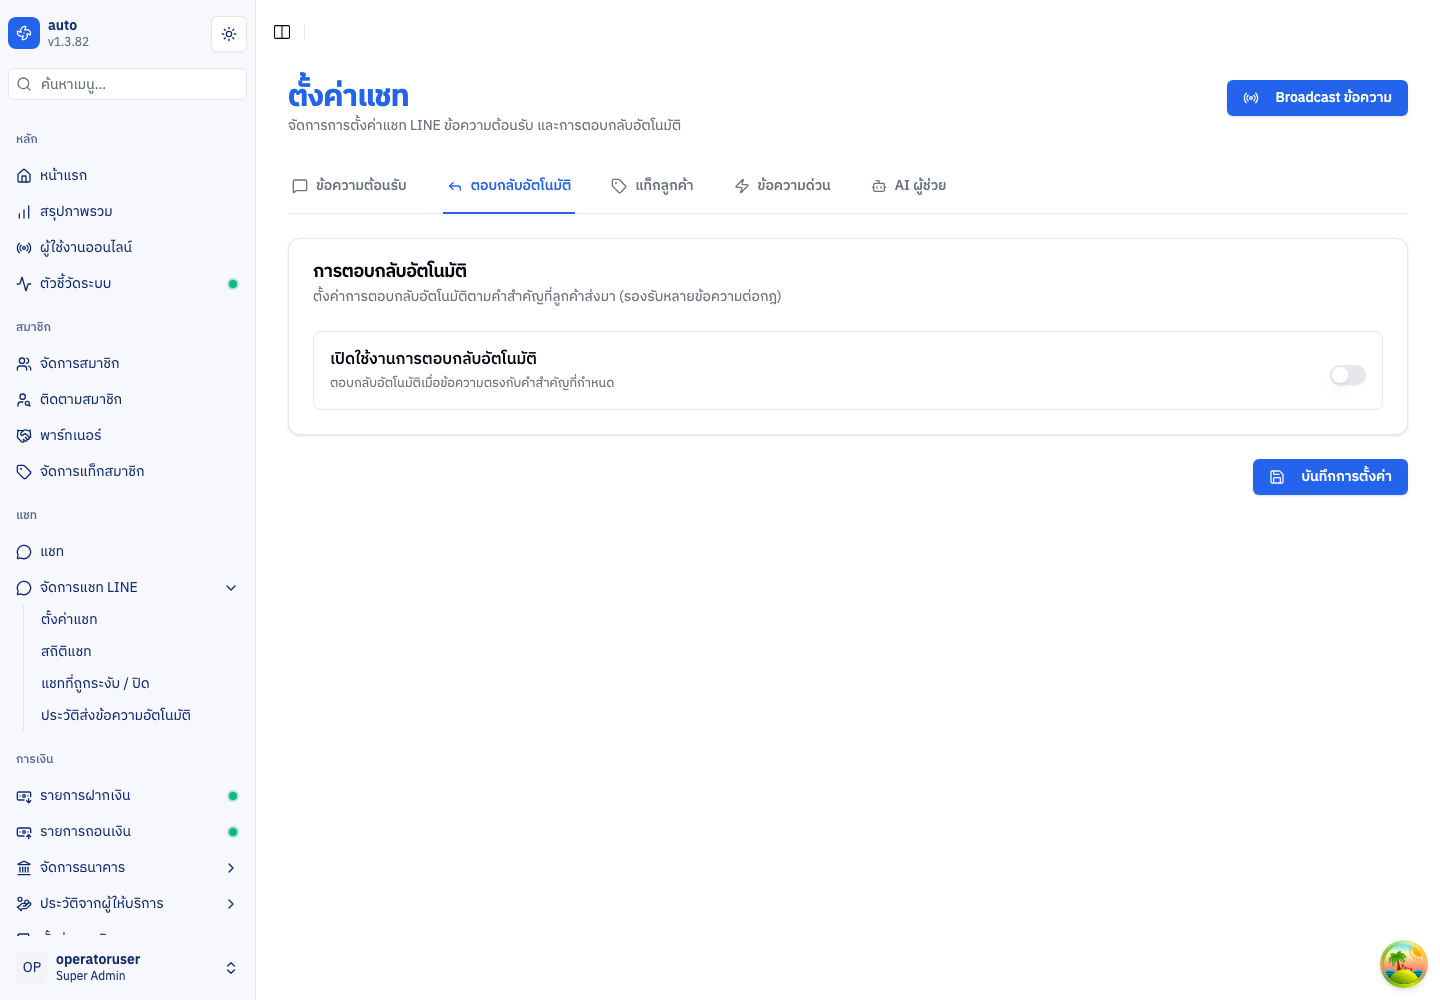Screen dimensions: 1440x1000
Task: Open the แท็กลูกค้า tab
Action: pos(652,186)
